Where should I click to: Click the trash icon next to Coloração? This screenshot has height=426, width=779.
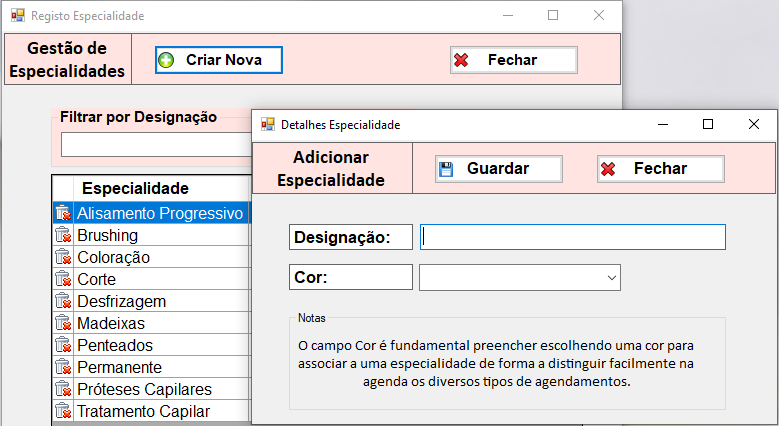[x=63, y=257]
